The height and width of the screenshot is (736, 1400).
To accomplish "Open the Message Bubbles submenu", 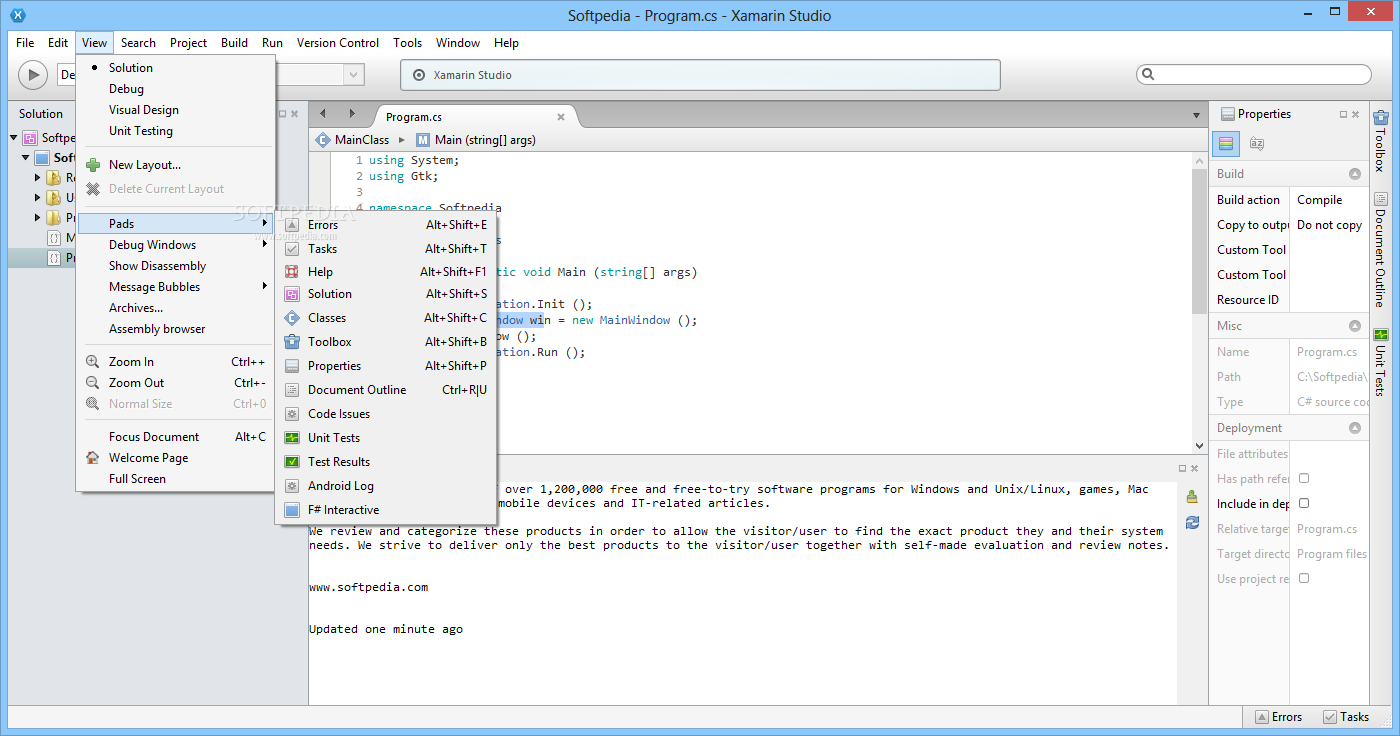I will pos(176,287).
